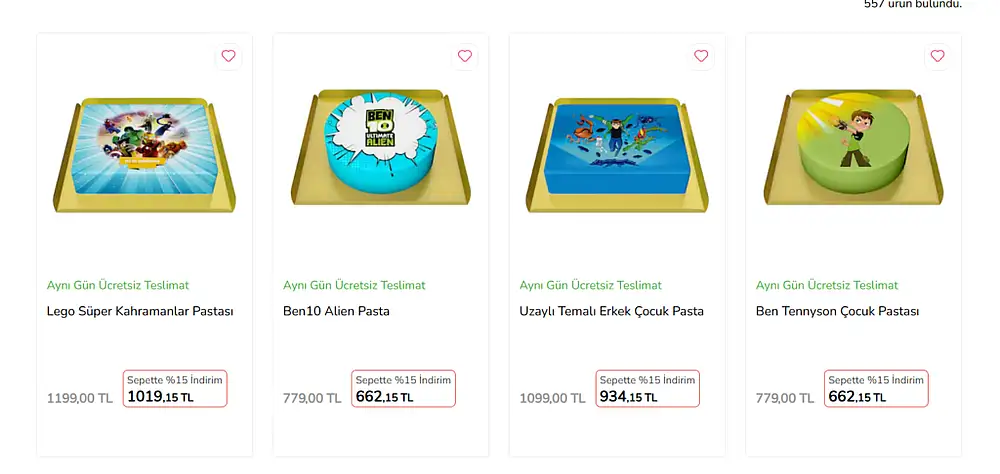View the green round Ben Tennyson cake photo
This screenshot has width=1000, height=474.
point(853,150)
